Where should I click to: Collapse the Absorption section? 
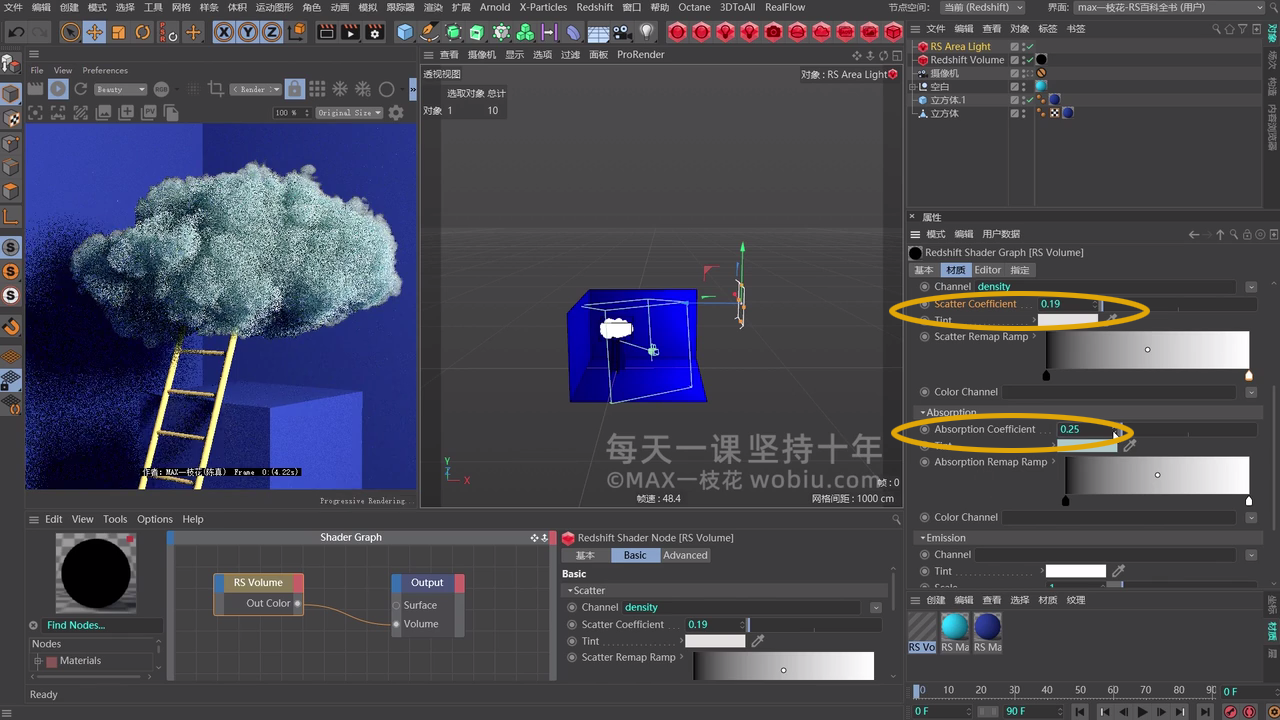click(923, 412)
